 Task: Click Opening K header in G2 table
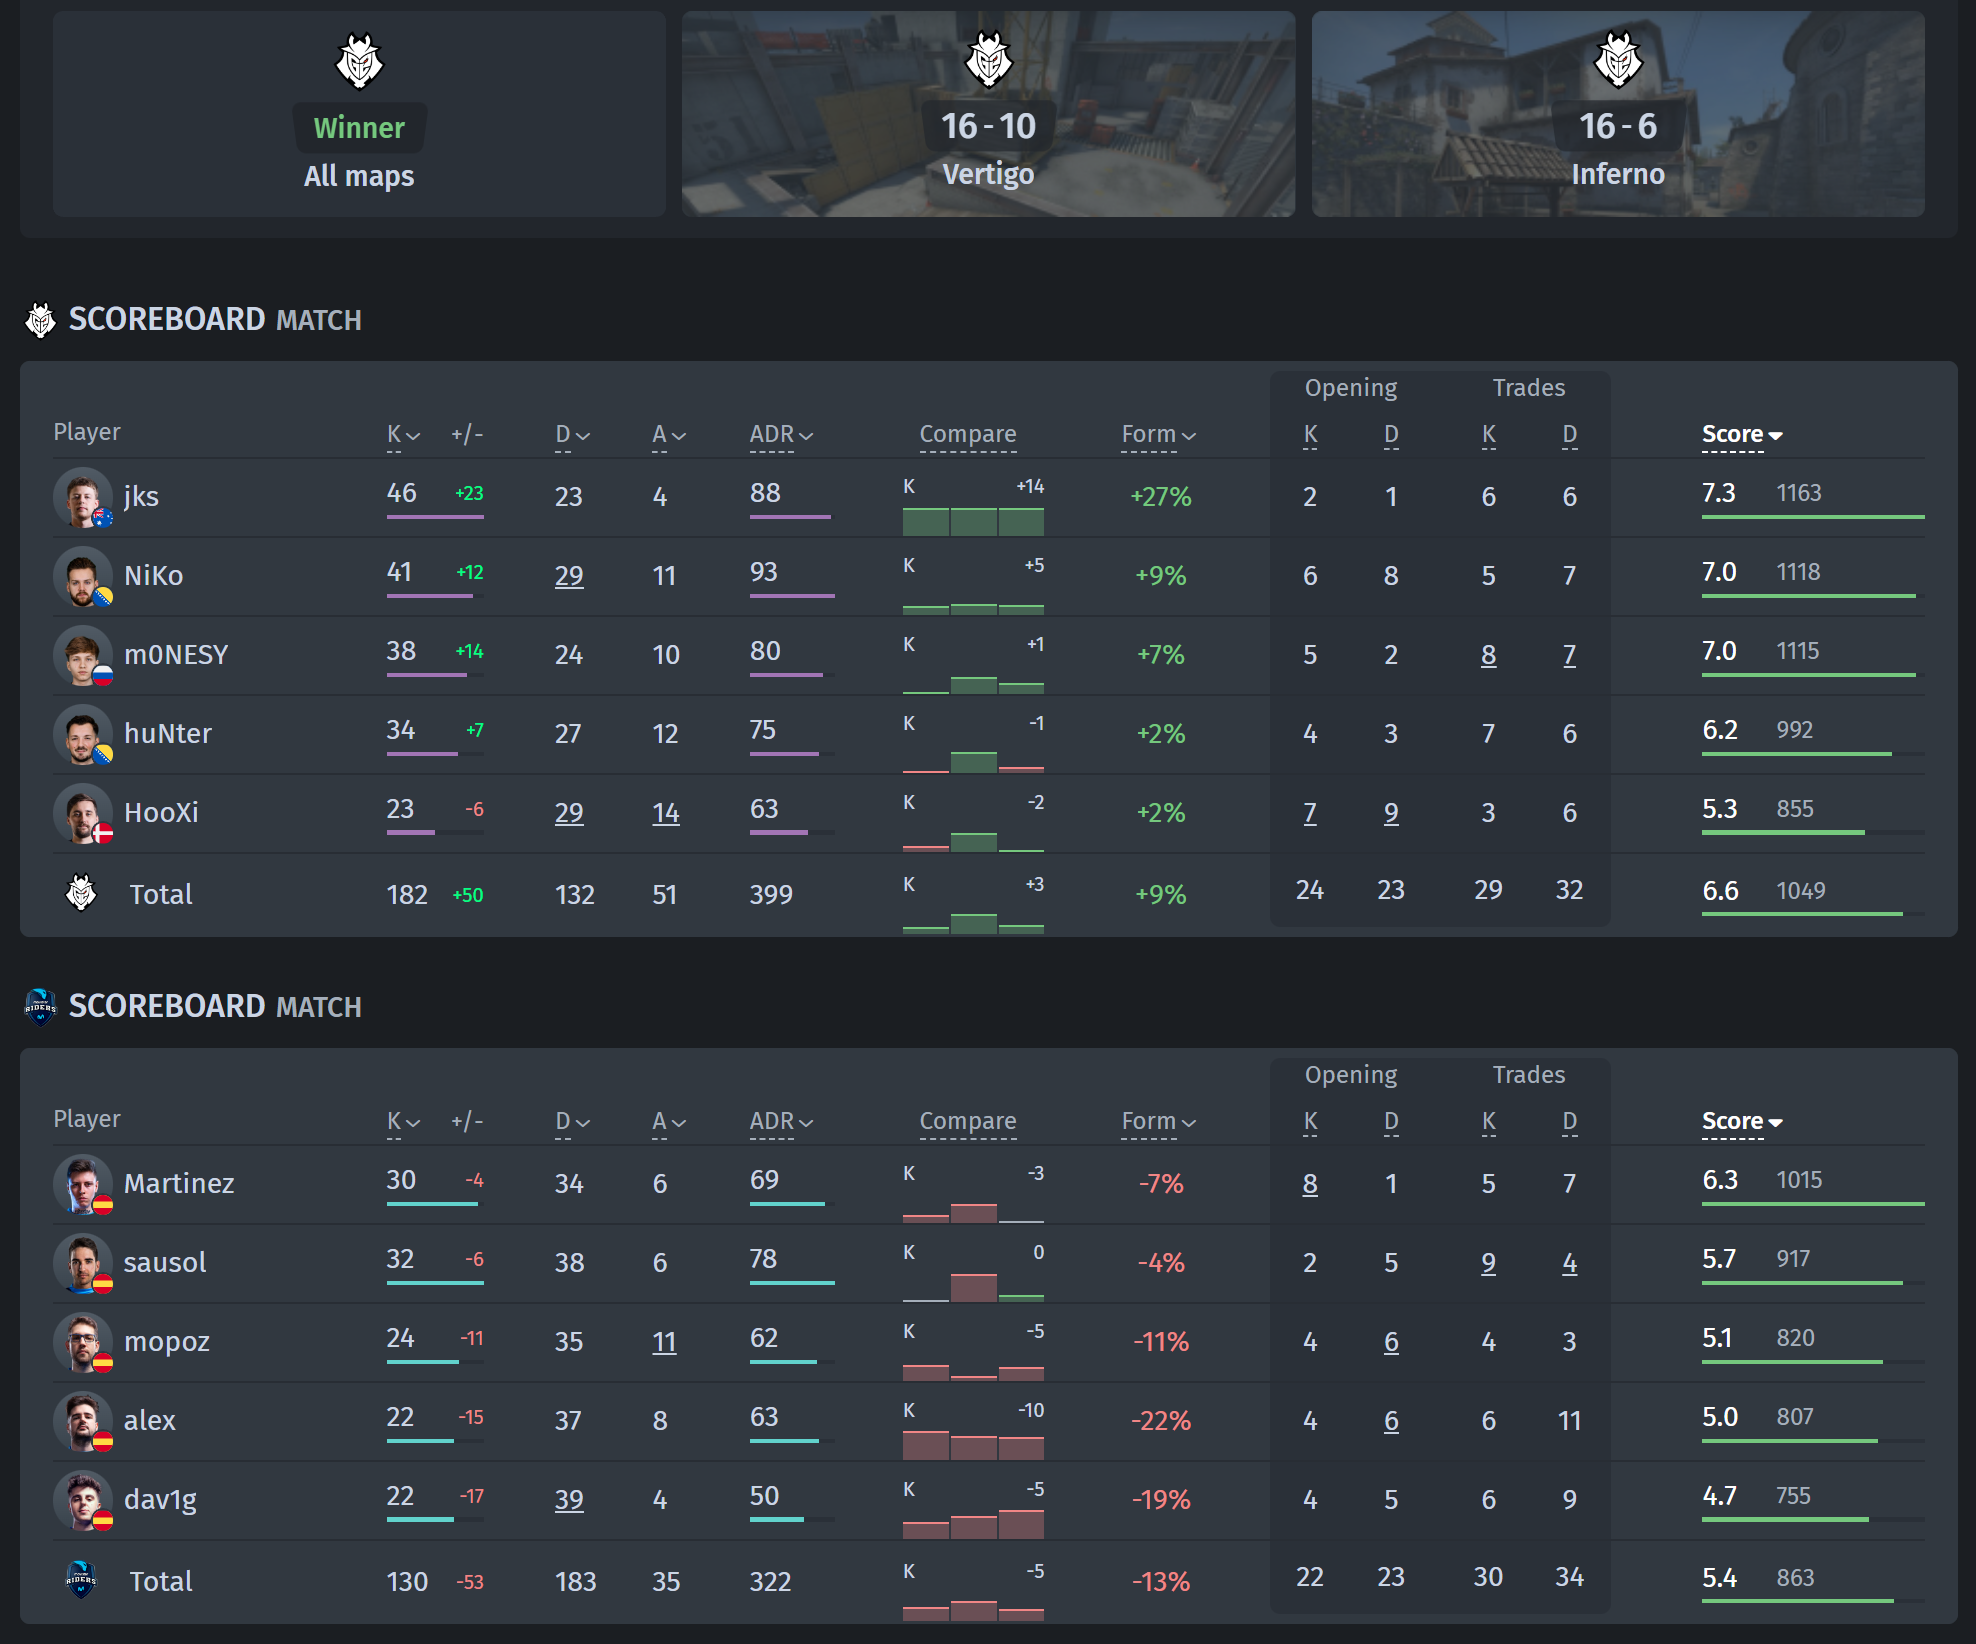(x=1310, y=435)
